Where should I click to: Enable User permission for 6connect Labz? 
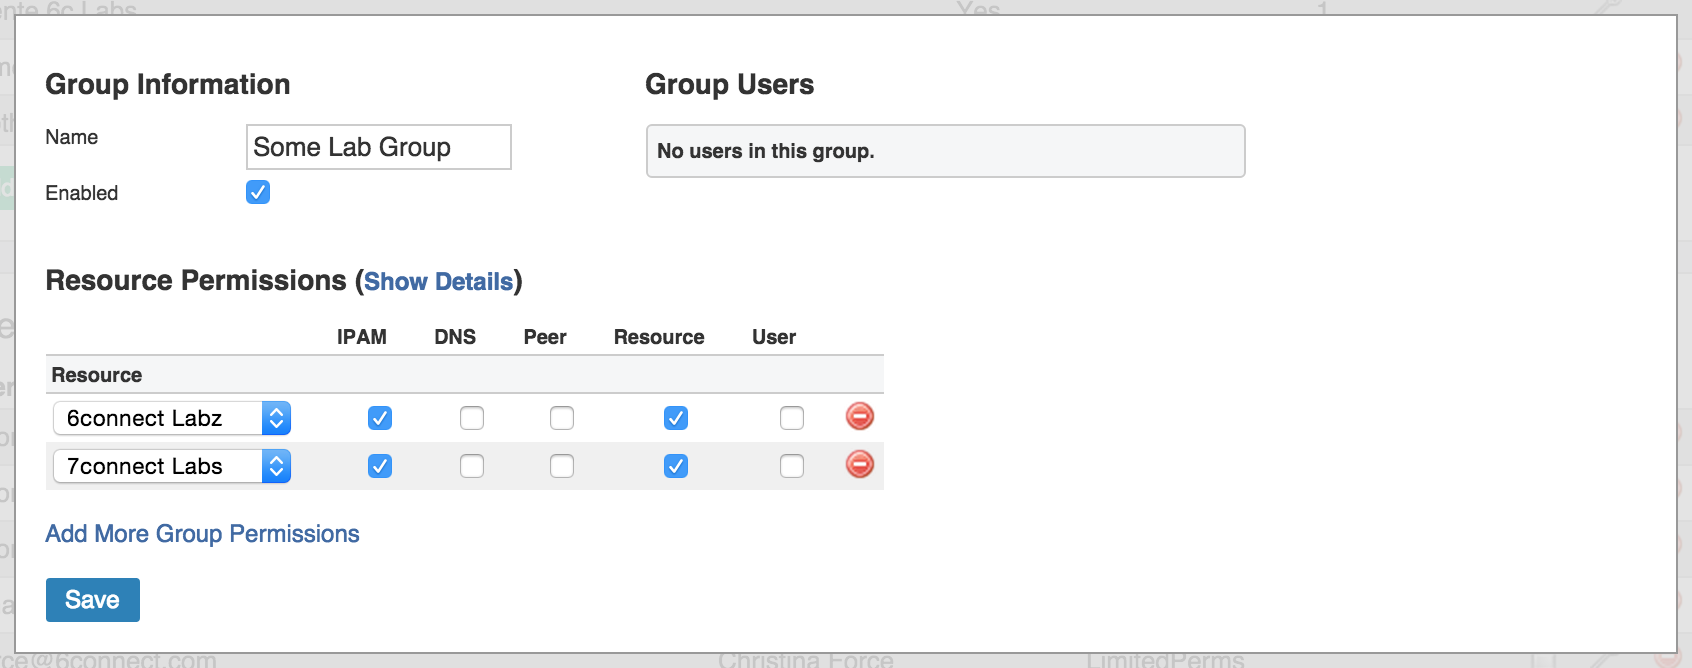pos(792,418)
